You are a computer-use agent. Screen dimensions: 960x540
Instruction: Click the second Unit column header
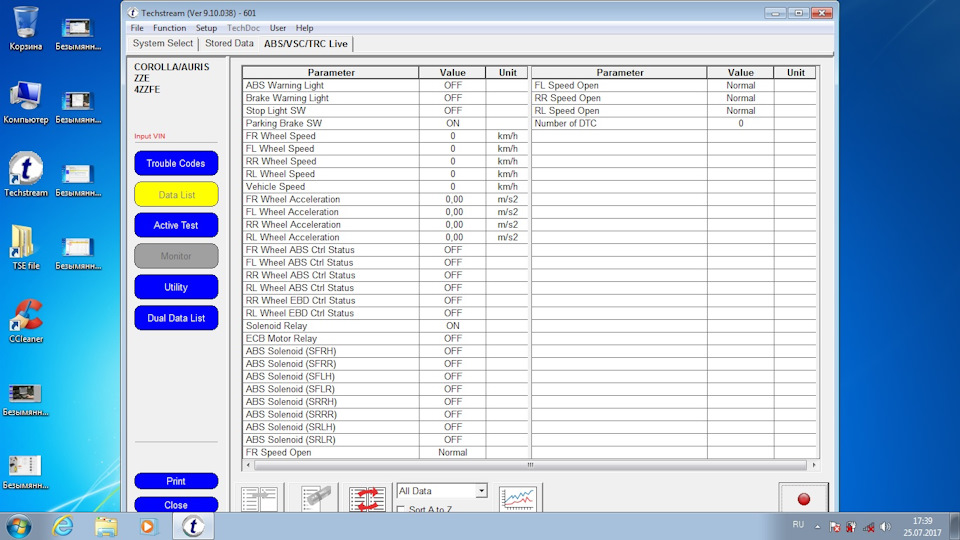[795, 72]
